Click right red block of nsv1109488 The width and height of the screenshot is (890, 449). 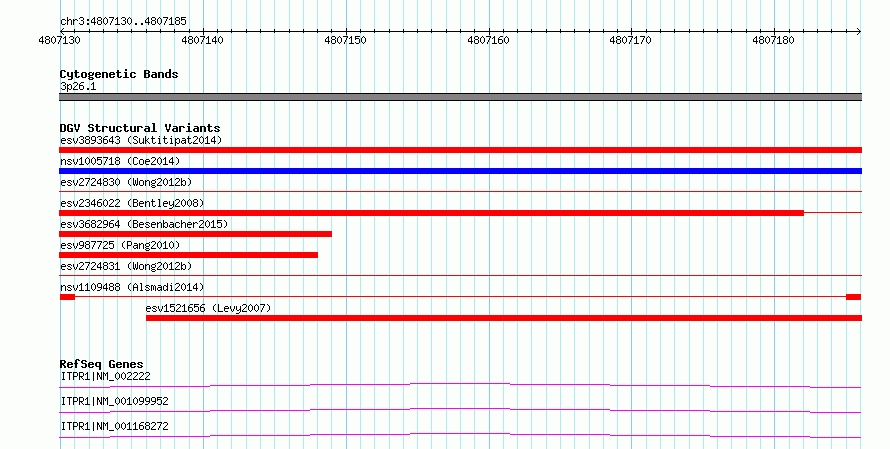pos(854,297)
